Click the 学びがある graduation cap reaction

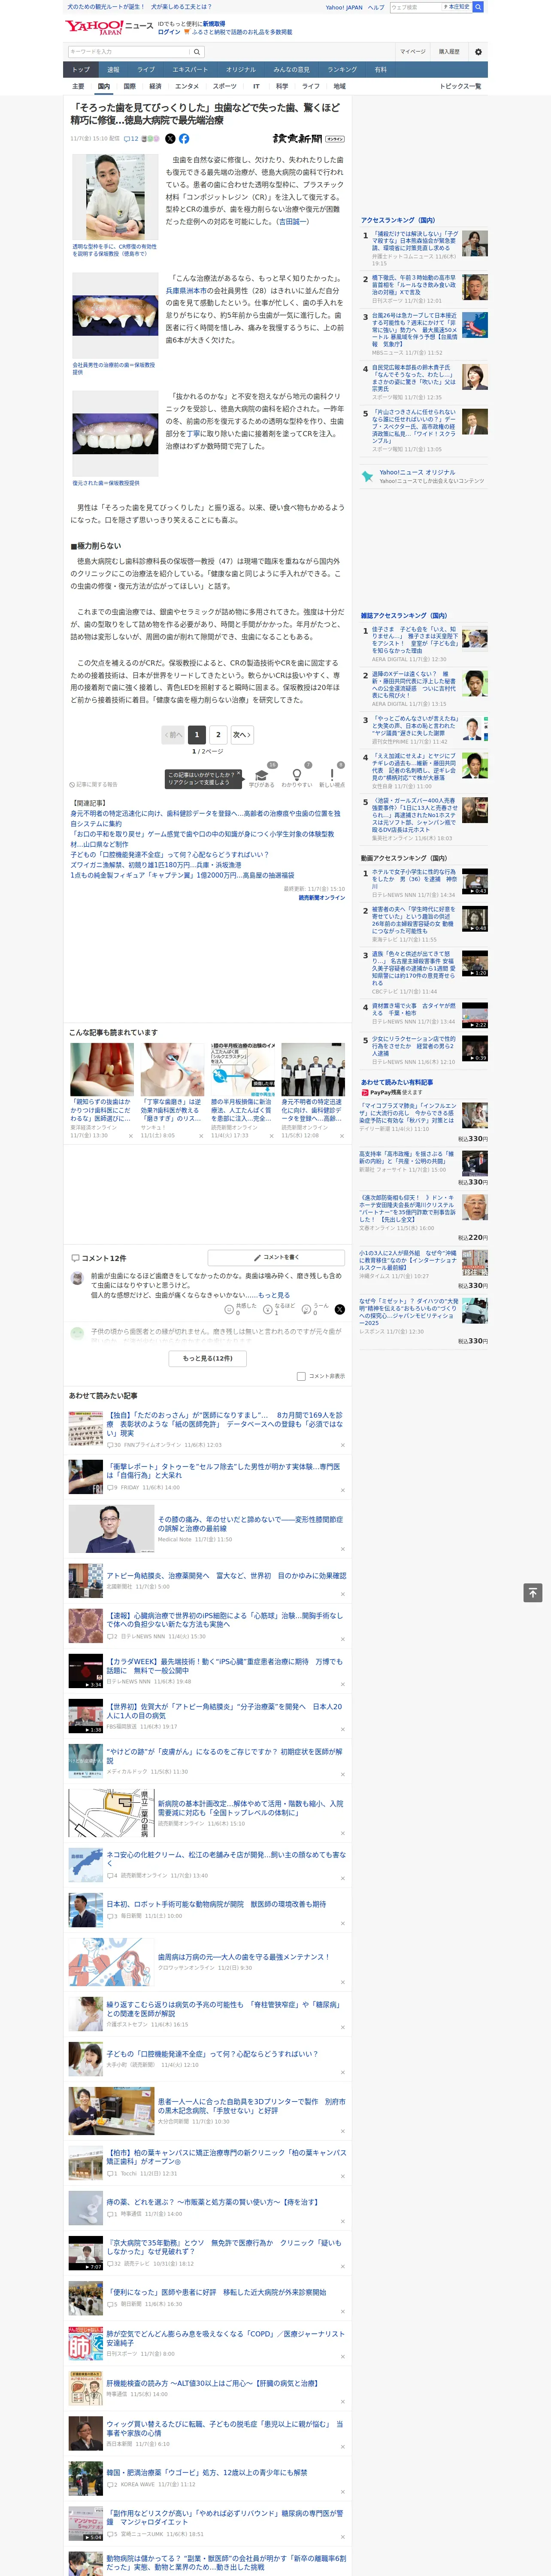(x=262, y=775)
